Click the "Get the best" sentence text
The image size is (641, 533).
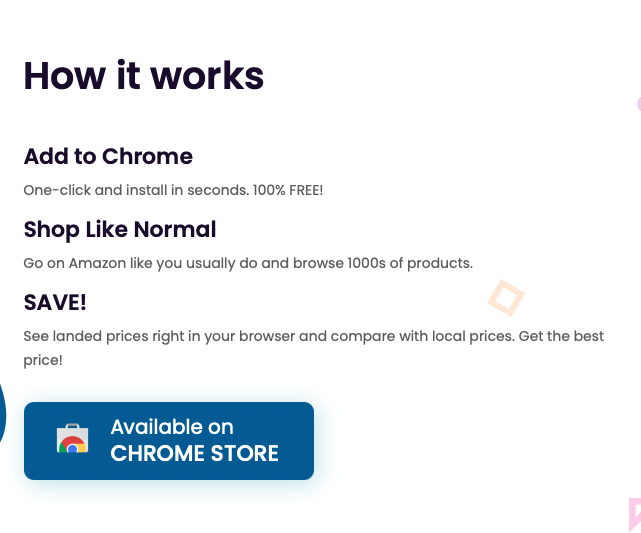[561, 336]
